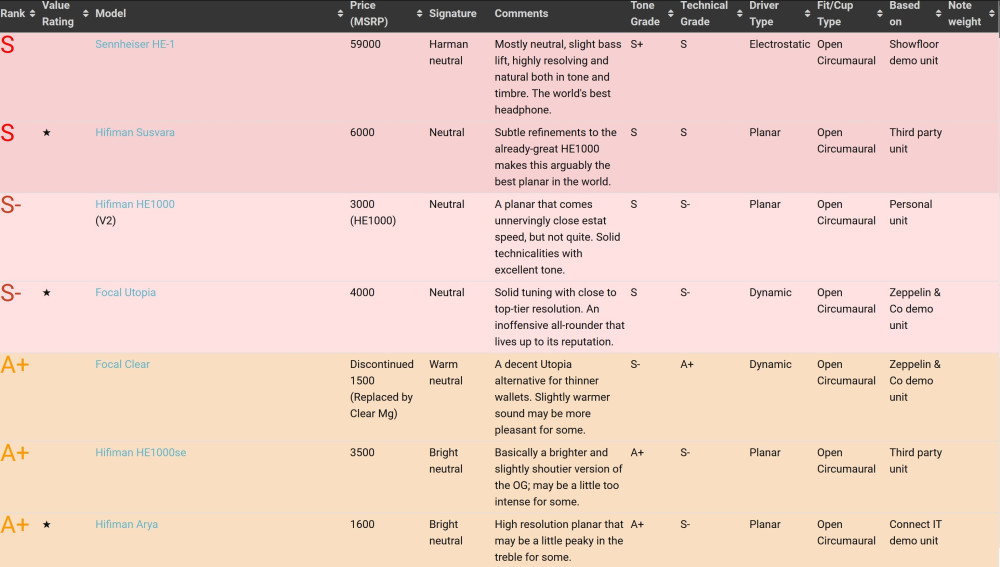Open the Focal Clear link
Screen dimensions: 1000x567
pyautogui.click(x=122, y=364)
